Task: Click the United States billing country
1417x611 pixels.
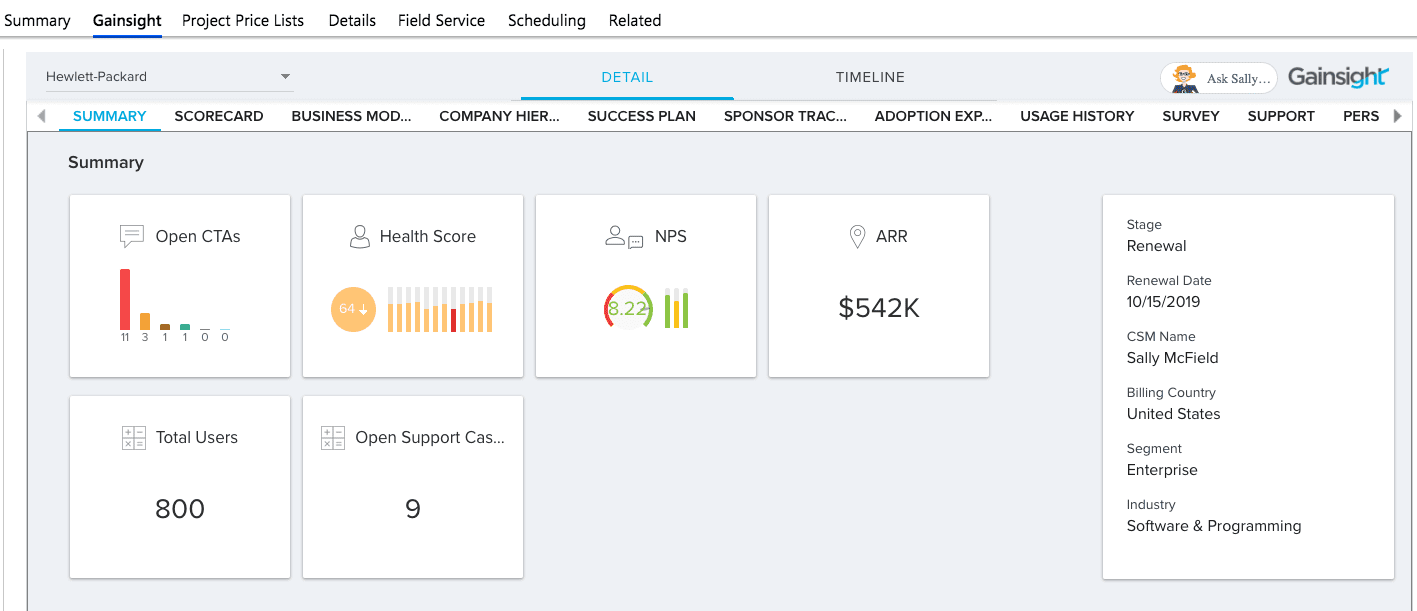Action: pos(1174,414)
